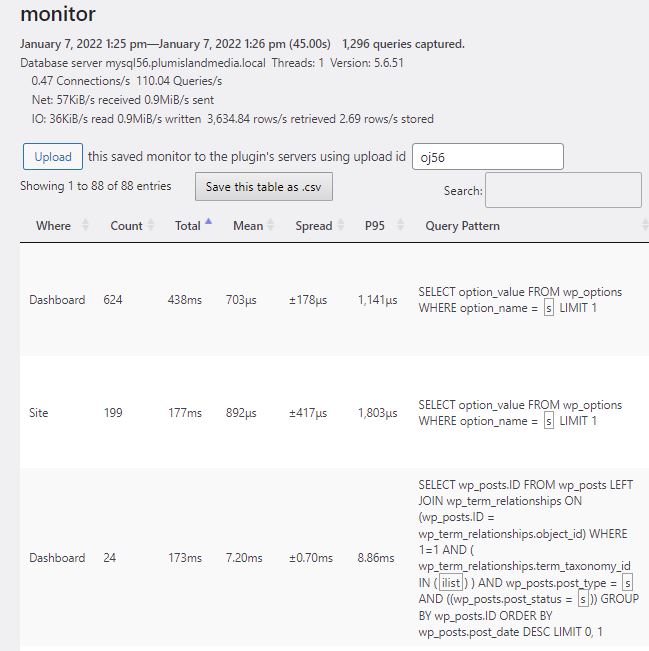Save this table as .csv

(x=264, y=186)
